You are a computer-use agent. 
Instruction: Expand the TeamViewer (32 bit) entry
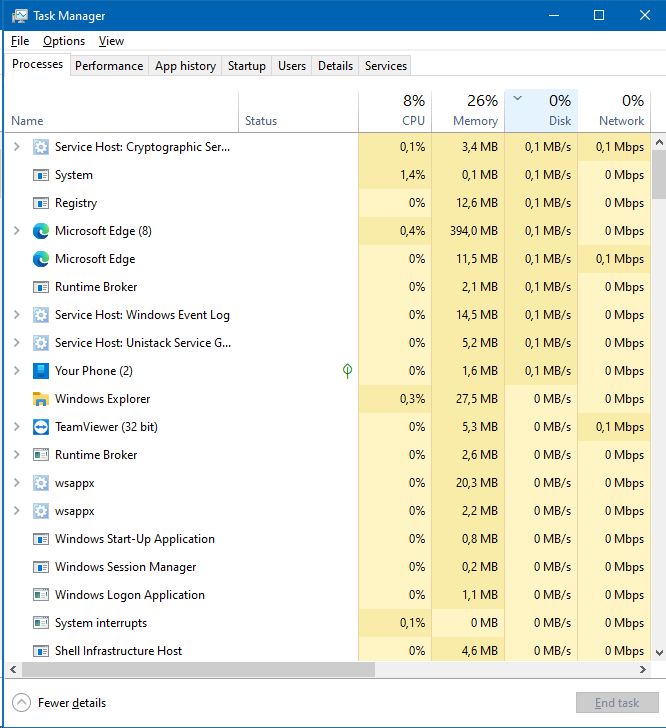click(17, 427)
